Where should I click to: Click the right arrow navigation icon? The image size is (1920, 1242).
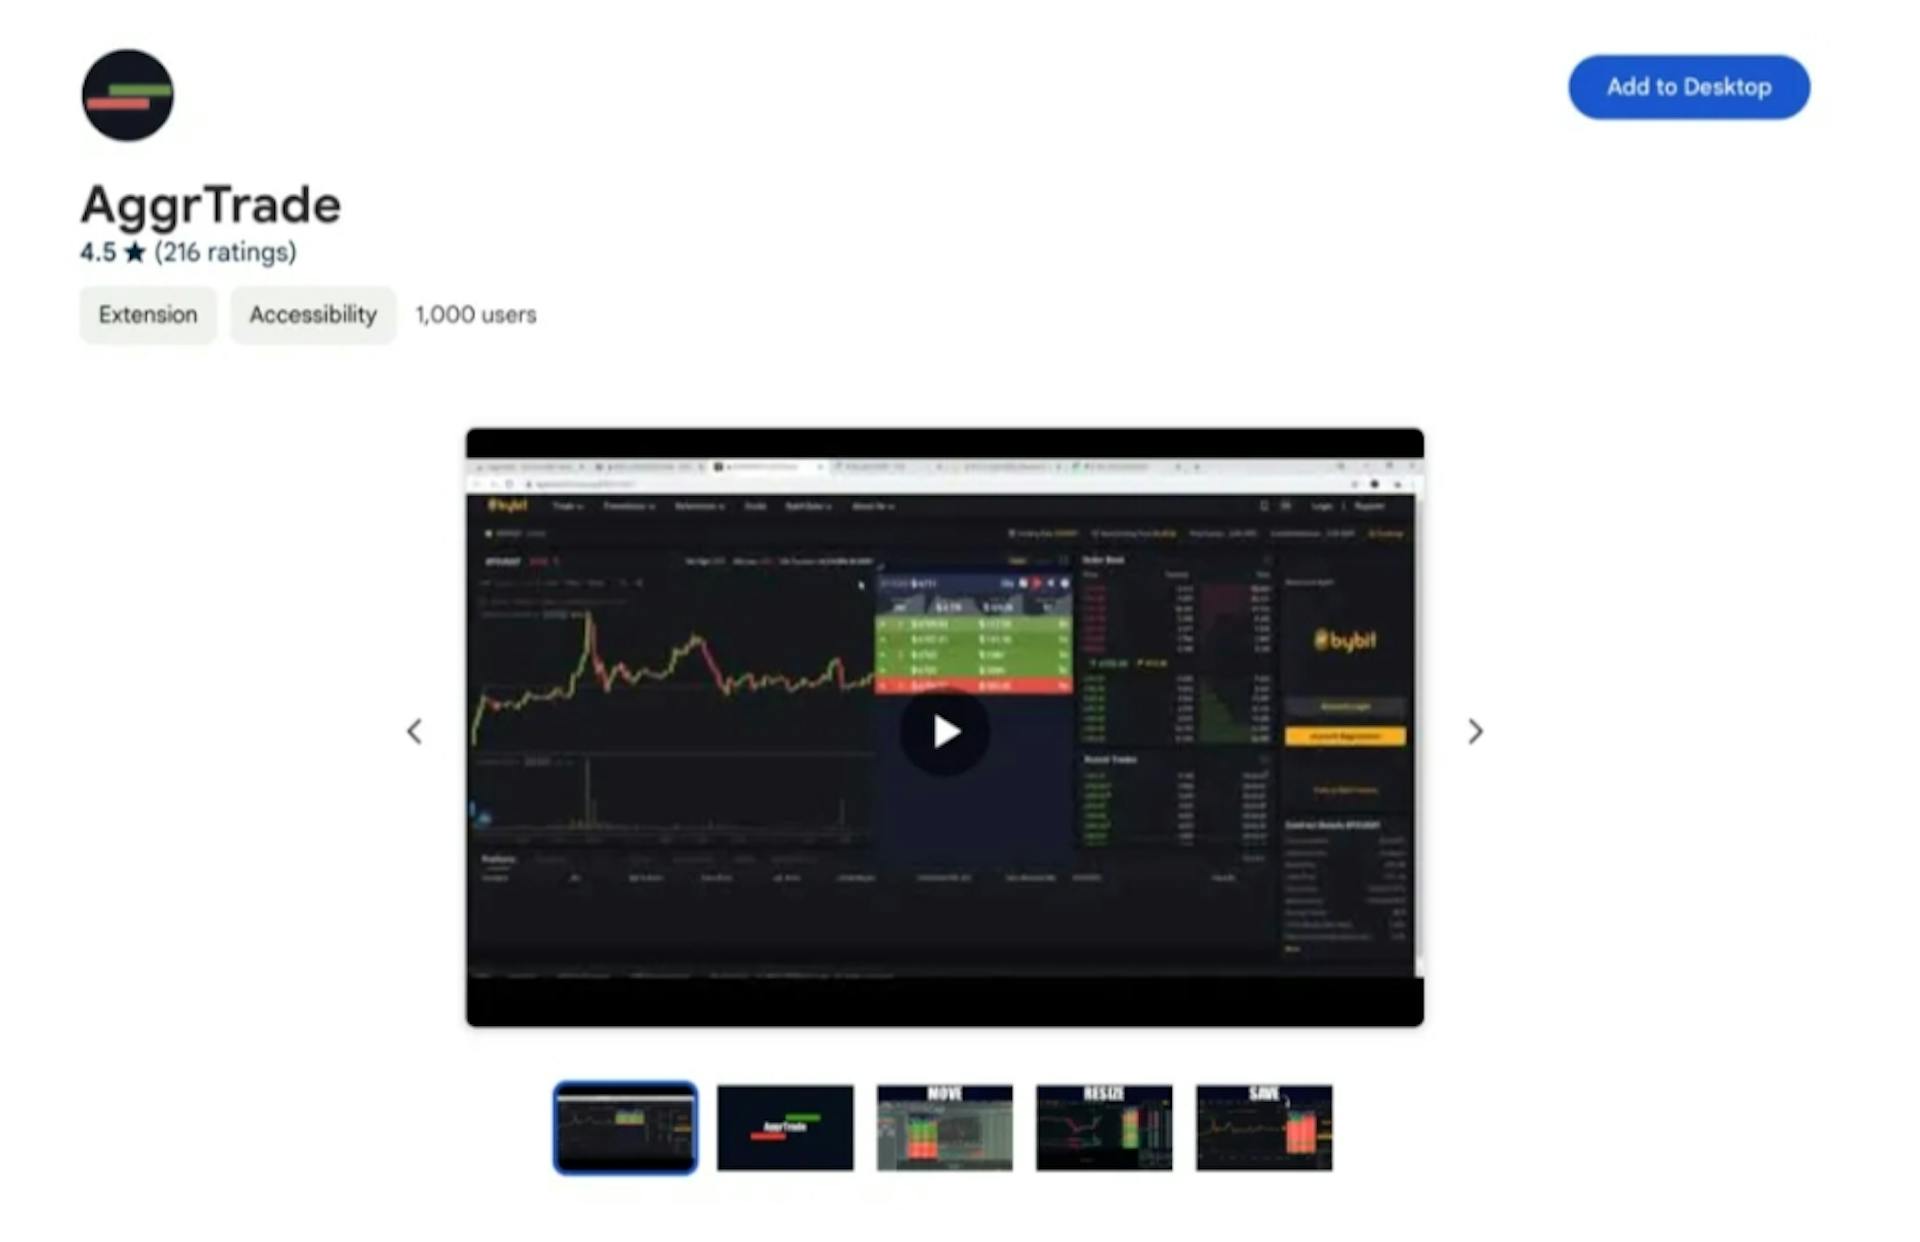(x=1474, y=729)
